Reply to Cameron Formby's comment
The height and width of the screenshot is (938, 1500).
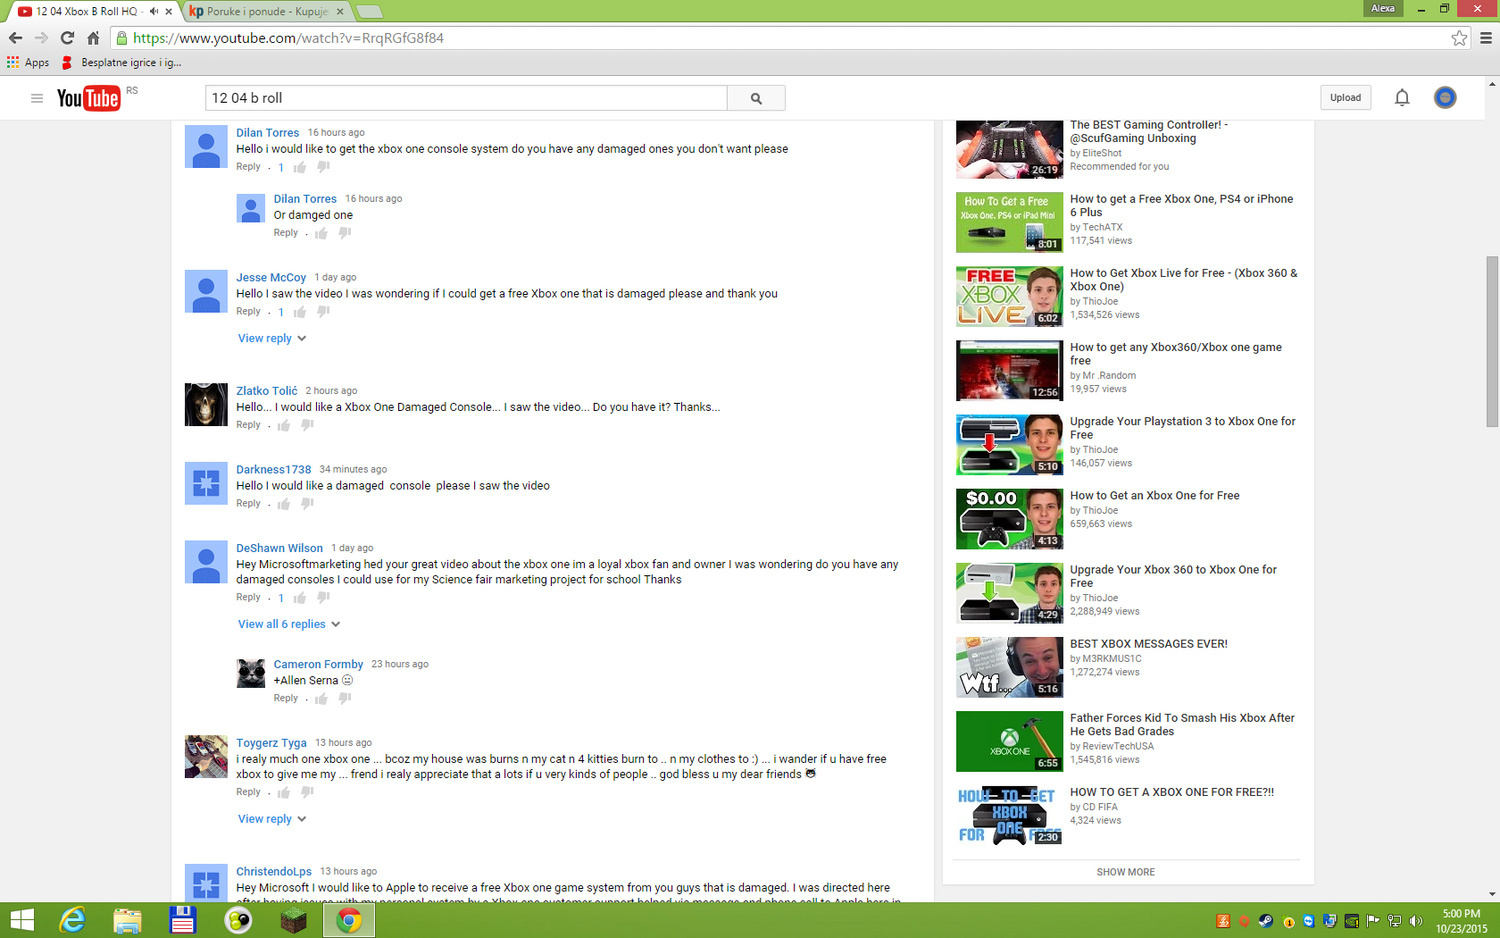tap(286, 698)
